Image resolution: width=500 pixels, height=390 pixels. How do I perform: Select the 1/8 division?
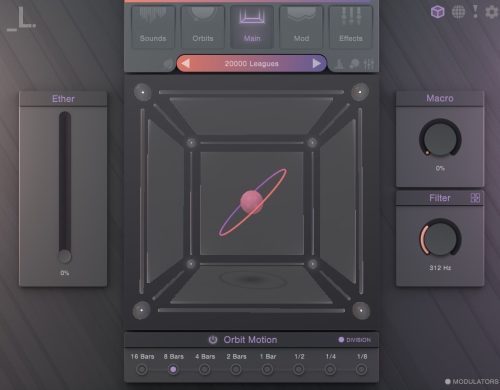point(361,369)
